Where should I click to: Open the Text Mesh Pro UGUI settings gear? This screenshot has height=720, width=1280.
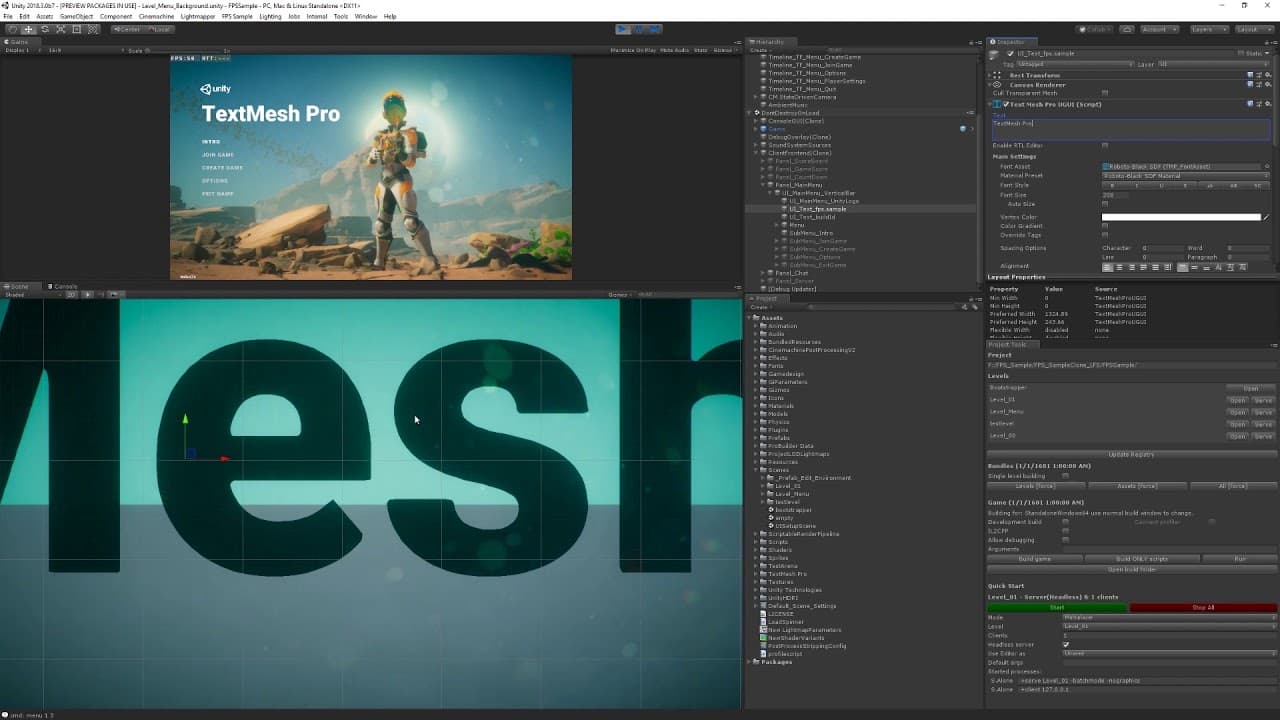(1268, 104)
